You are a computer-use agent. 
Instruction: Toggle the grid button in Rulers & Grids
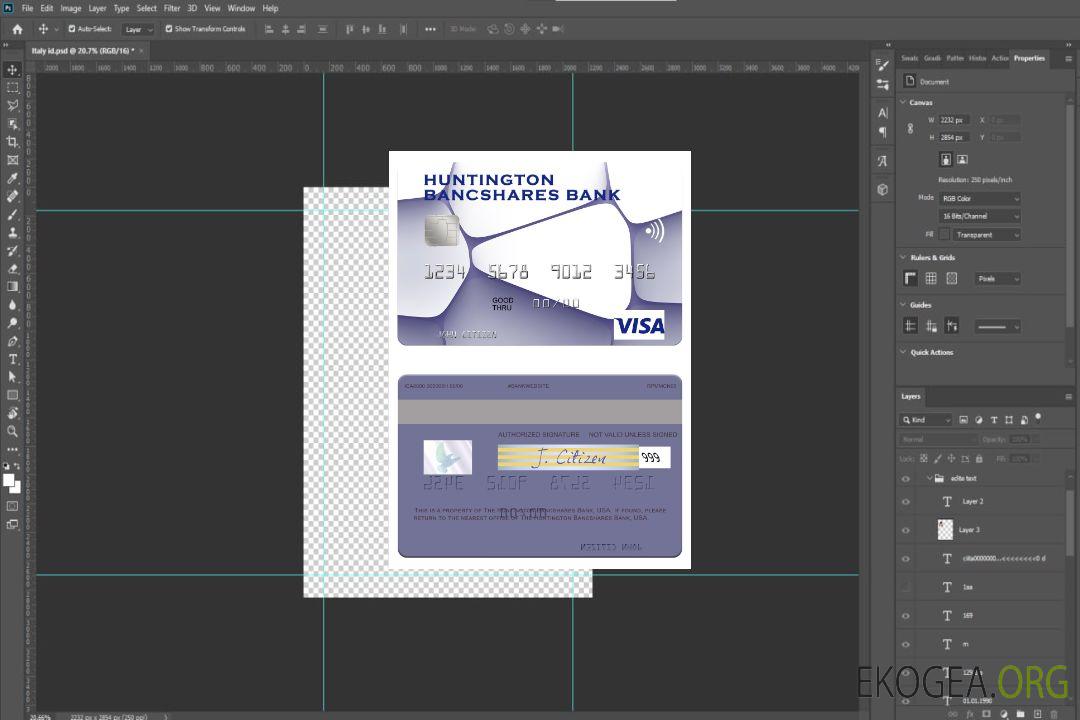click(x=931, y=278)
